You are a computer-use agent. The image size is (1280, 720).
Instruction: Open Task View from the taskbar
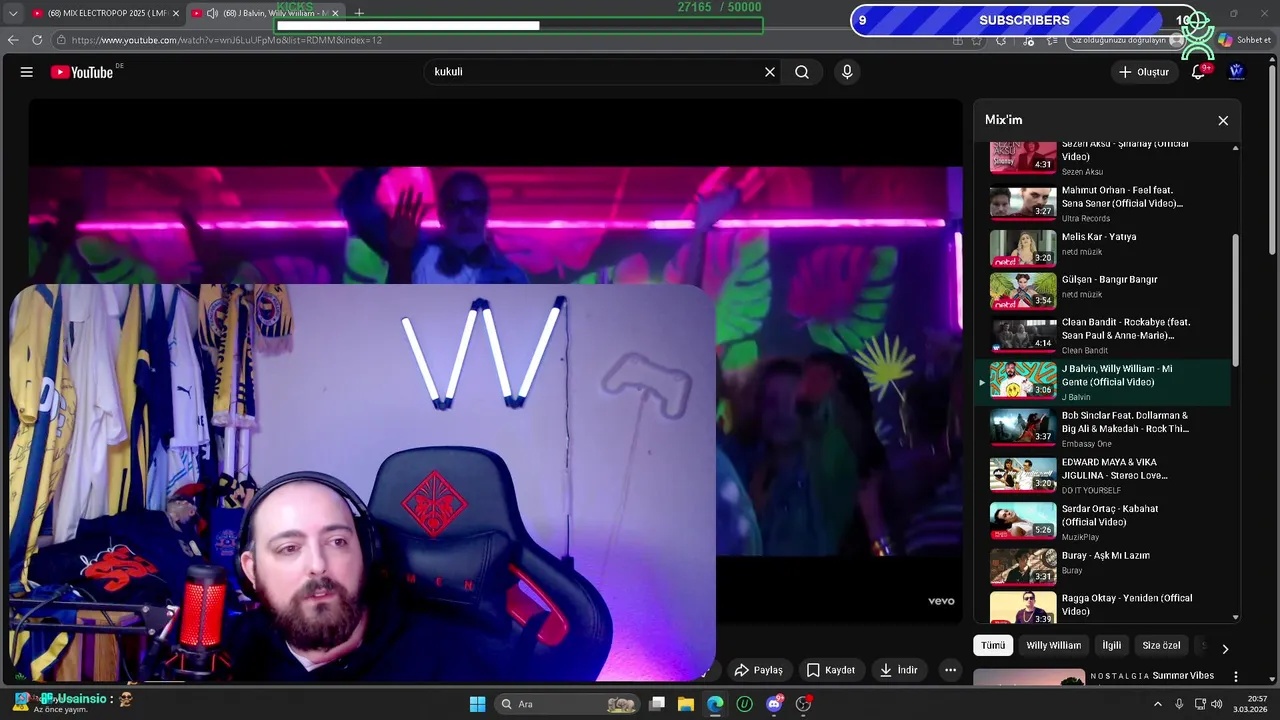[x=657, y=704]
